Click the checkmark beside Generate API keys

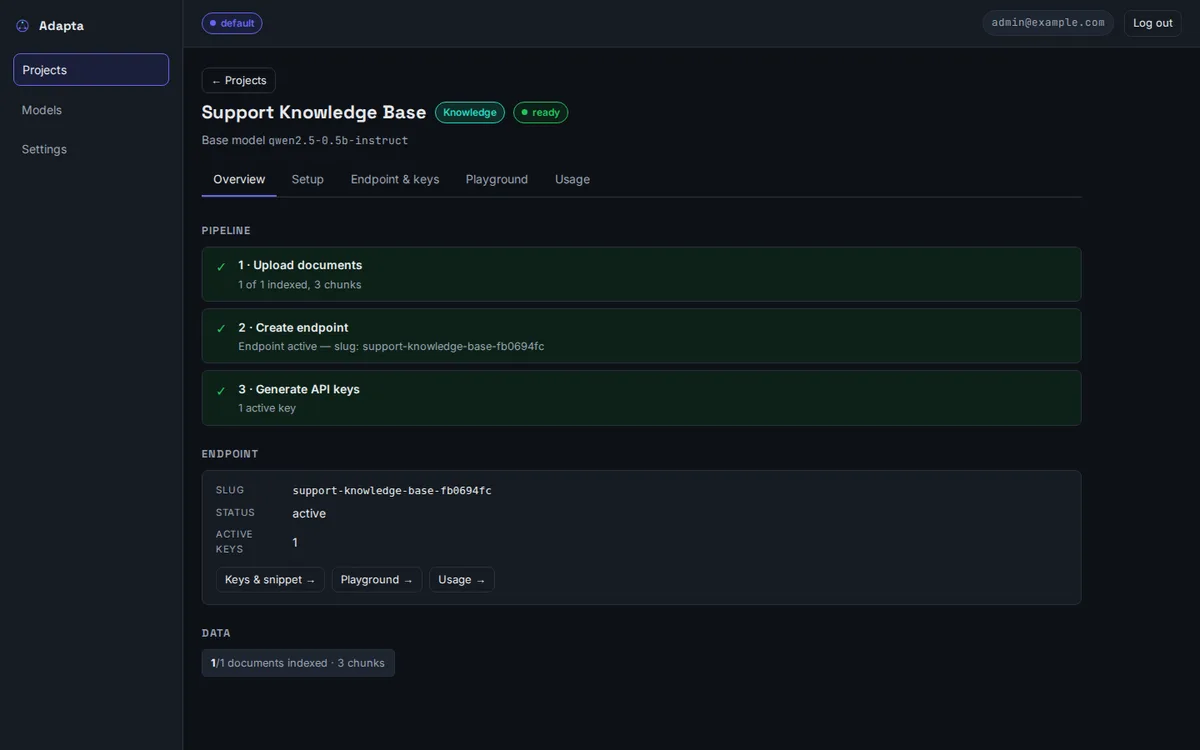221,391
